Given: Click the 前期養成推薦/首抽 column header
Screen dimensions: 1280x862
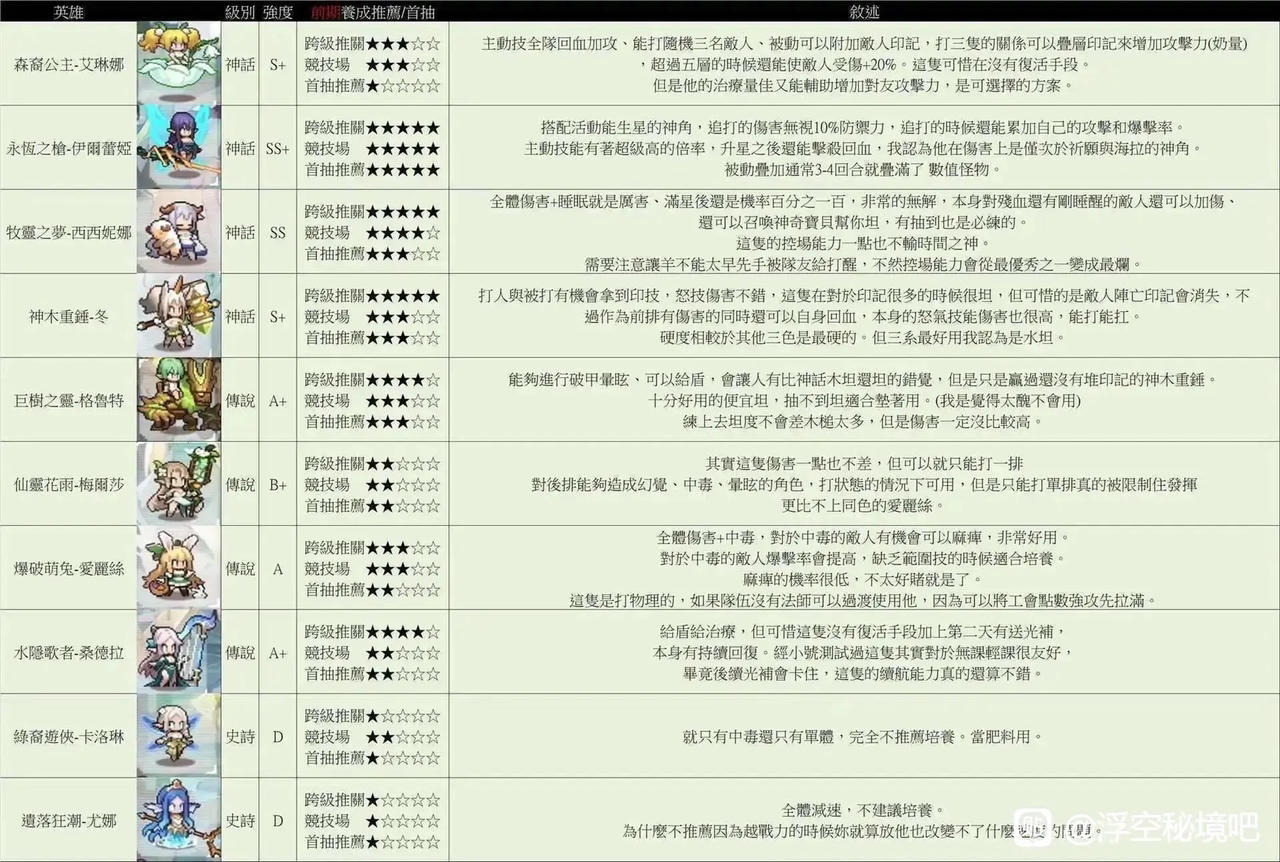Looking at the screenshot, I should pos(373,11).
